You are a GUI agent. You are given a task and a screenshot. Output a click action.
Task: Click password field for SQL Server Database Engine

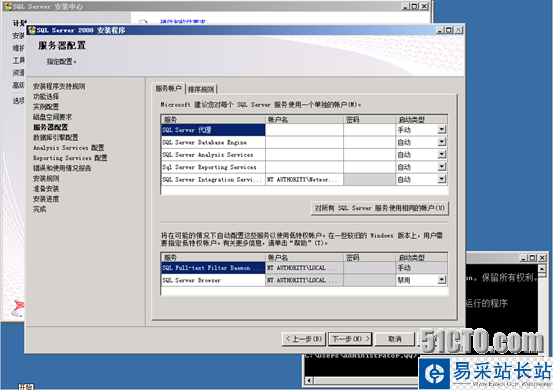[x=369, y=142]
